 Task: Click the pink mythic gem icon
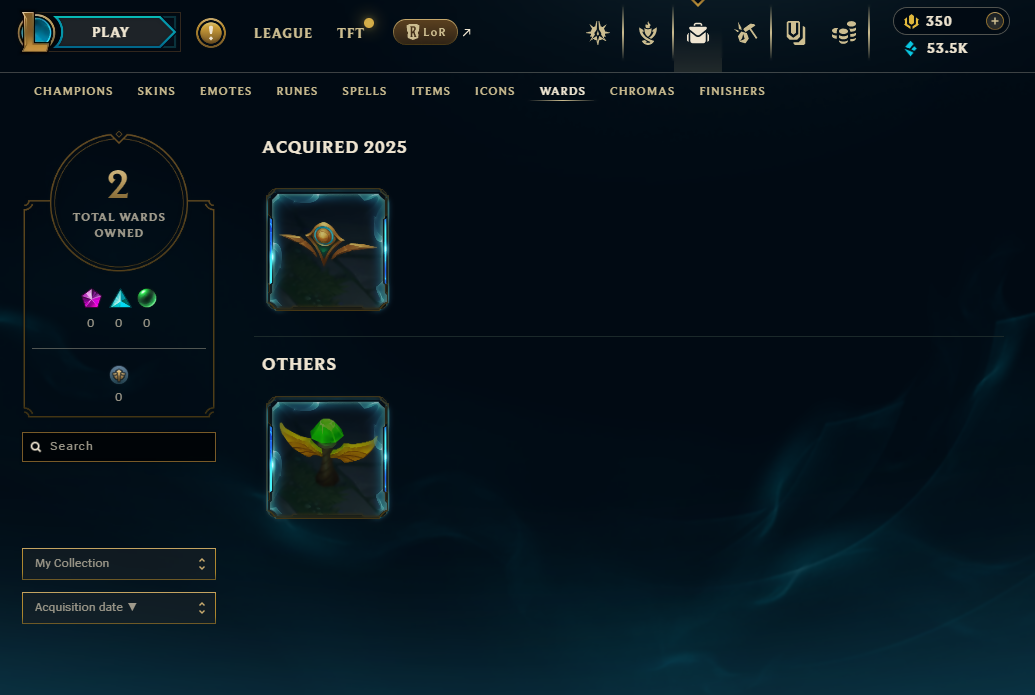point(91,298)
